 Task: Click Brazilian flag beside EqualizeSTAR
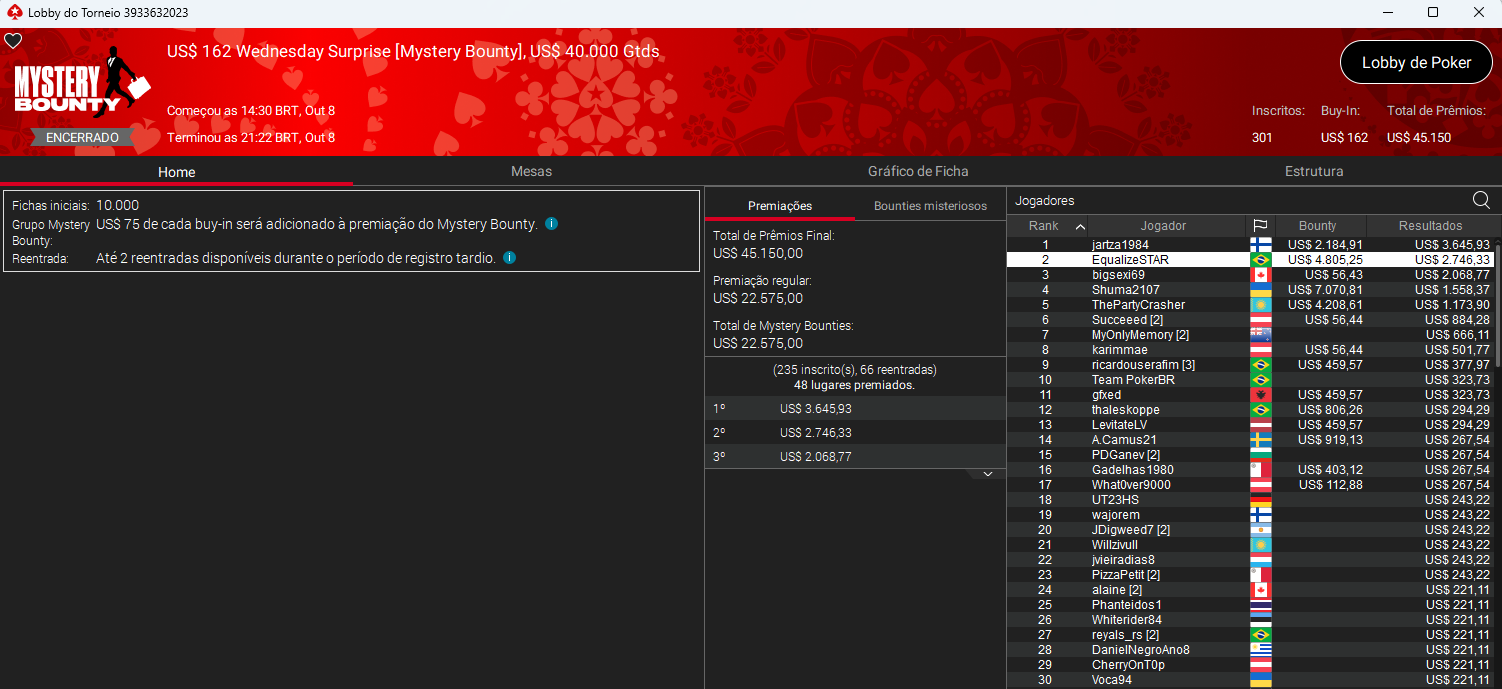[x=1260, y=260]
